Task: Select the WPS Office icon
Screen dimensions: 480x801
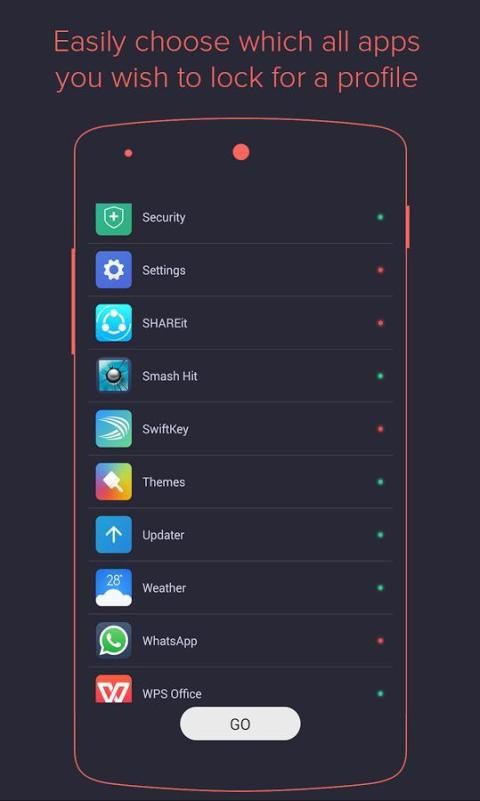Action: pos(113,689)
